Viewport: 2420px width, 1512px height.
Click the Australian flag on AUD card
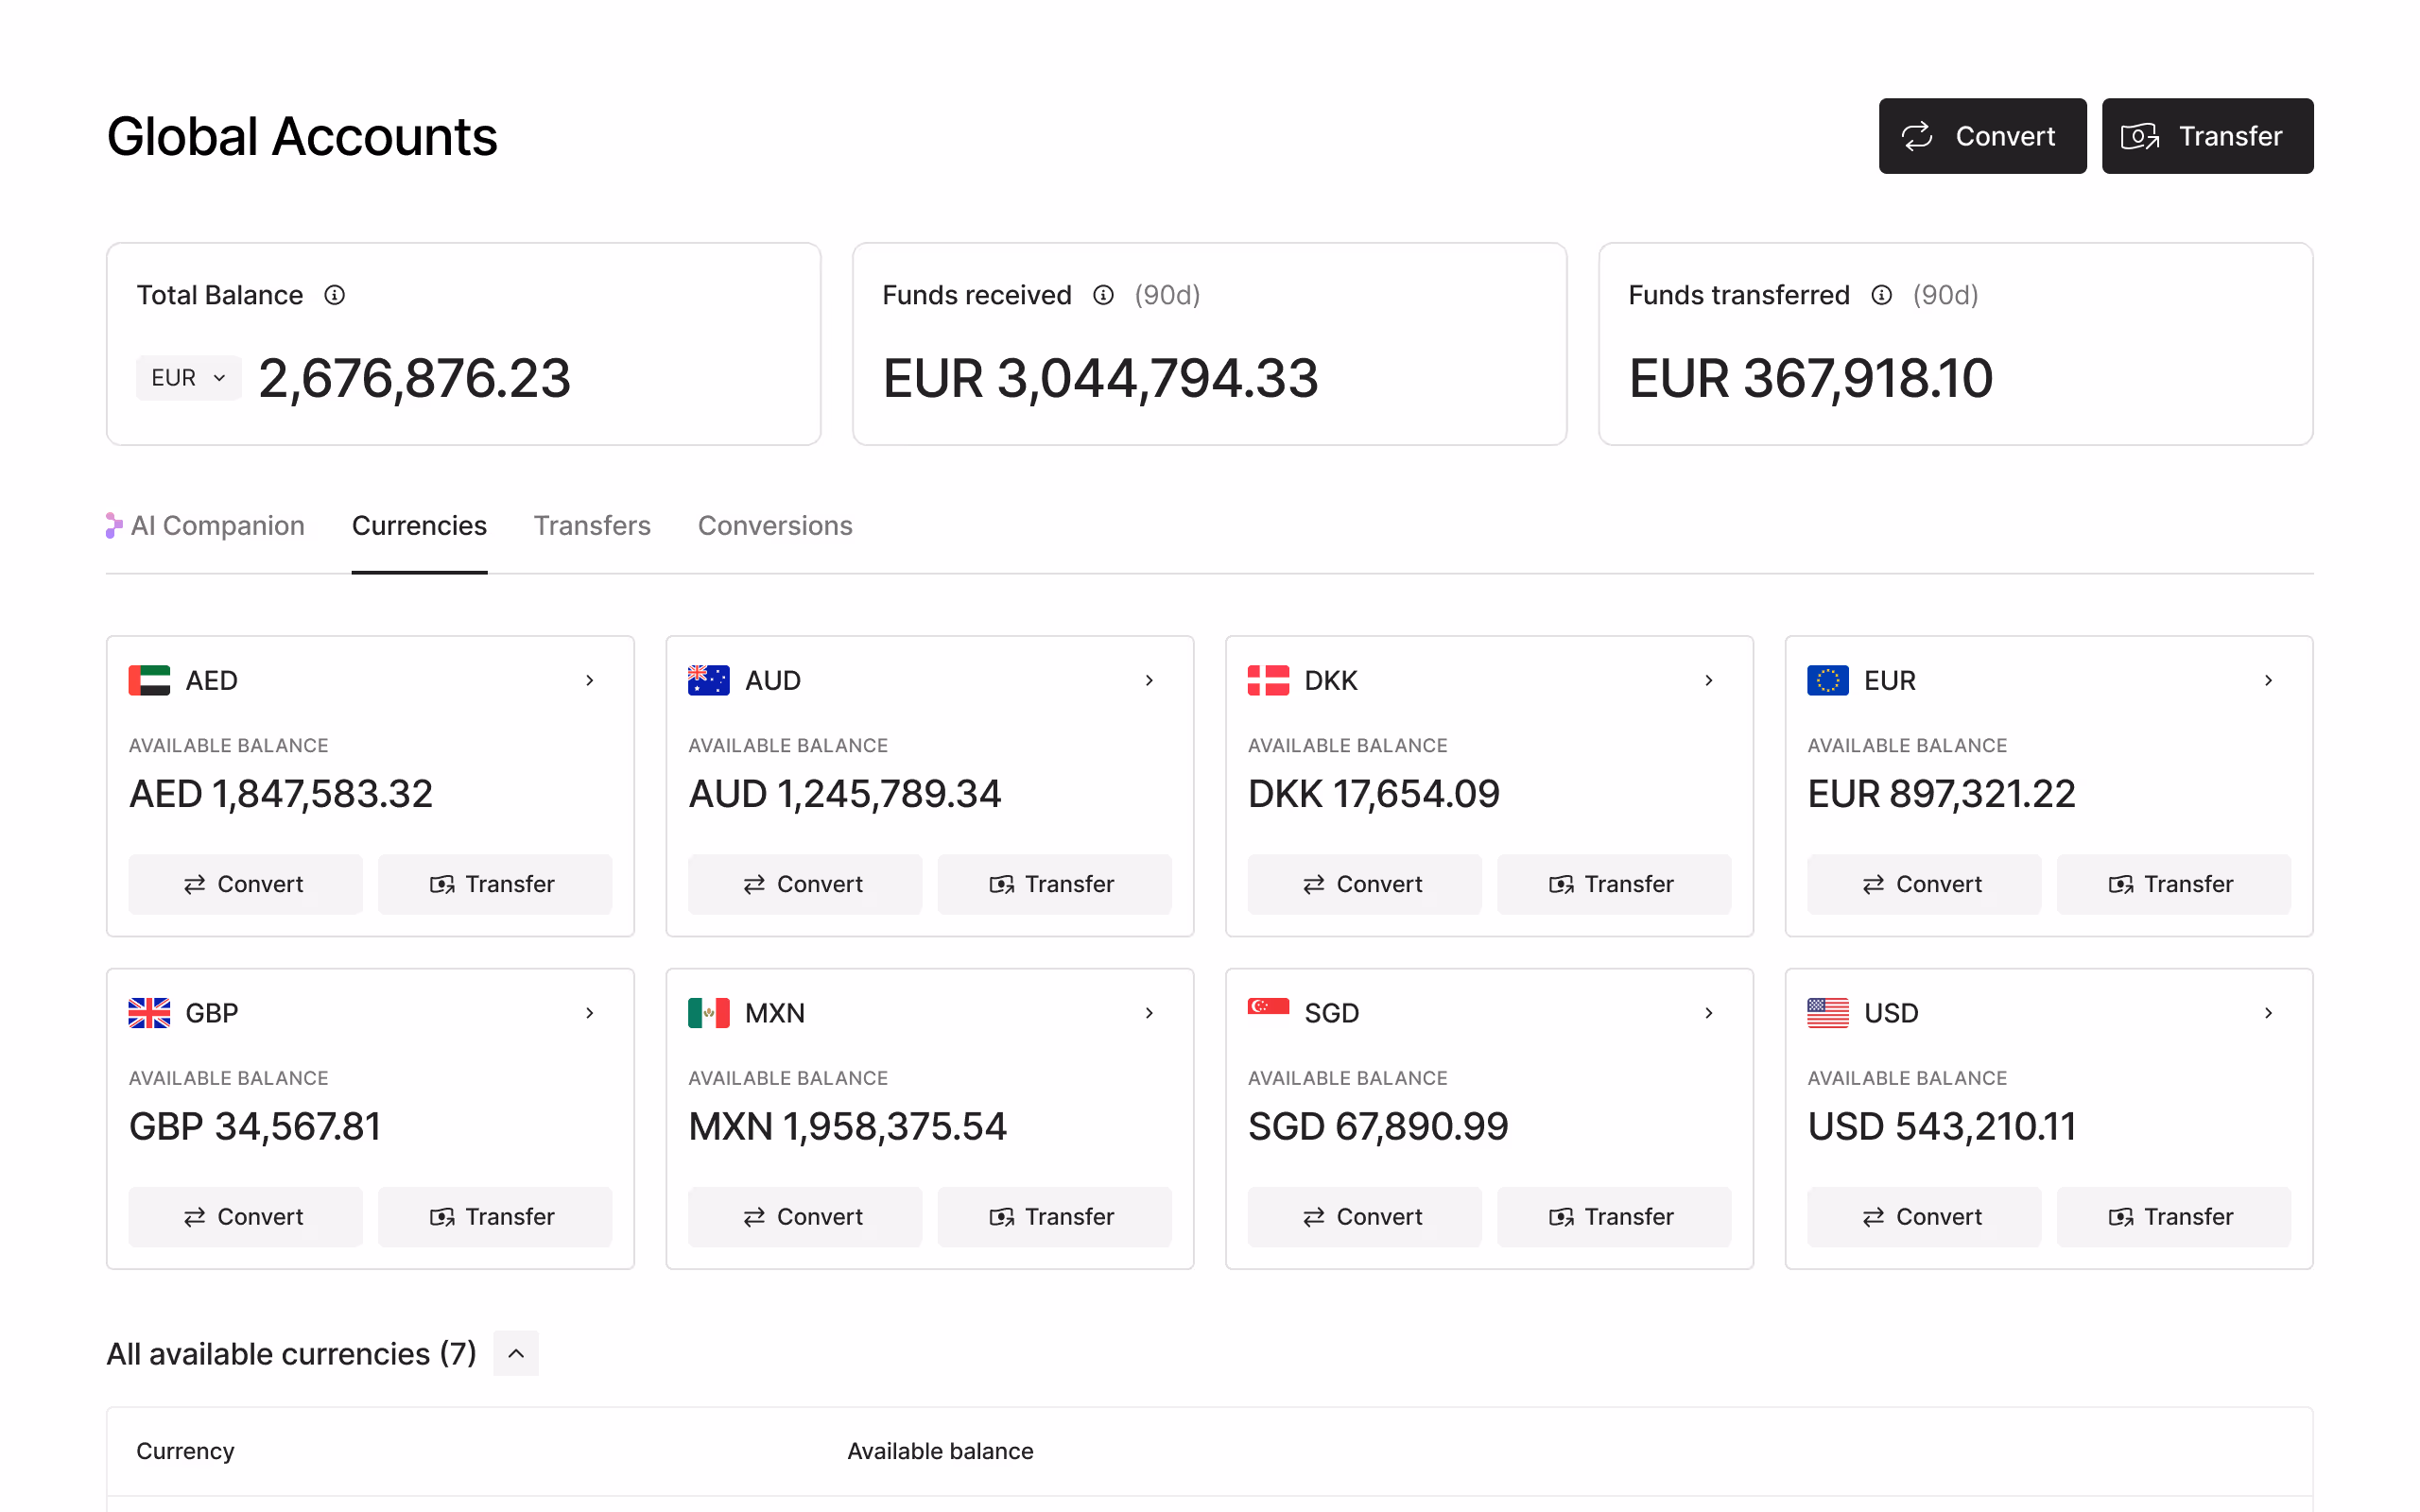click(708, 680)
